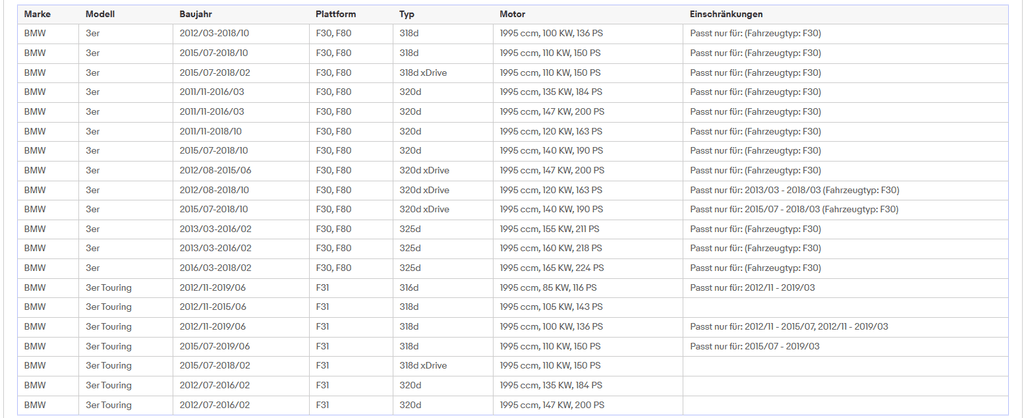Screen dimensions: 1024x418
Task: Click '325d' in the 2016/03-2018/02 row
Action: tap(410, 268)
